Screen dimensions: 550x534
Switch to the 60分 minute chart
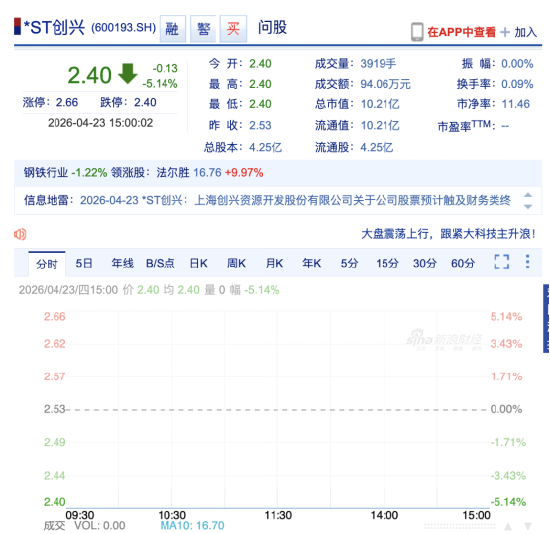pyautogui.click(x=463, y=263)
